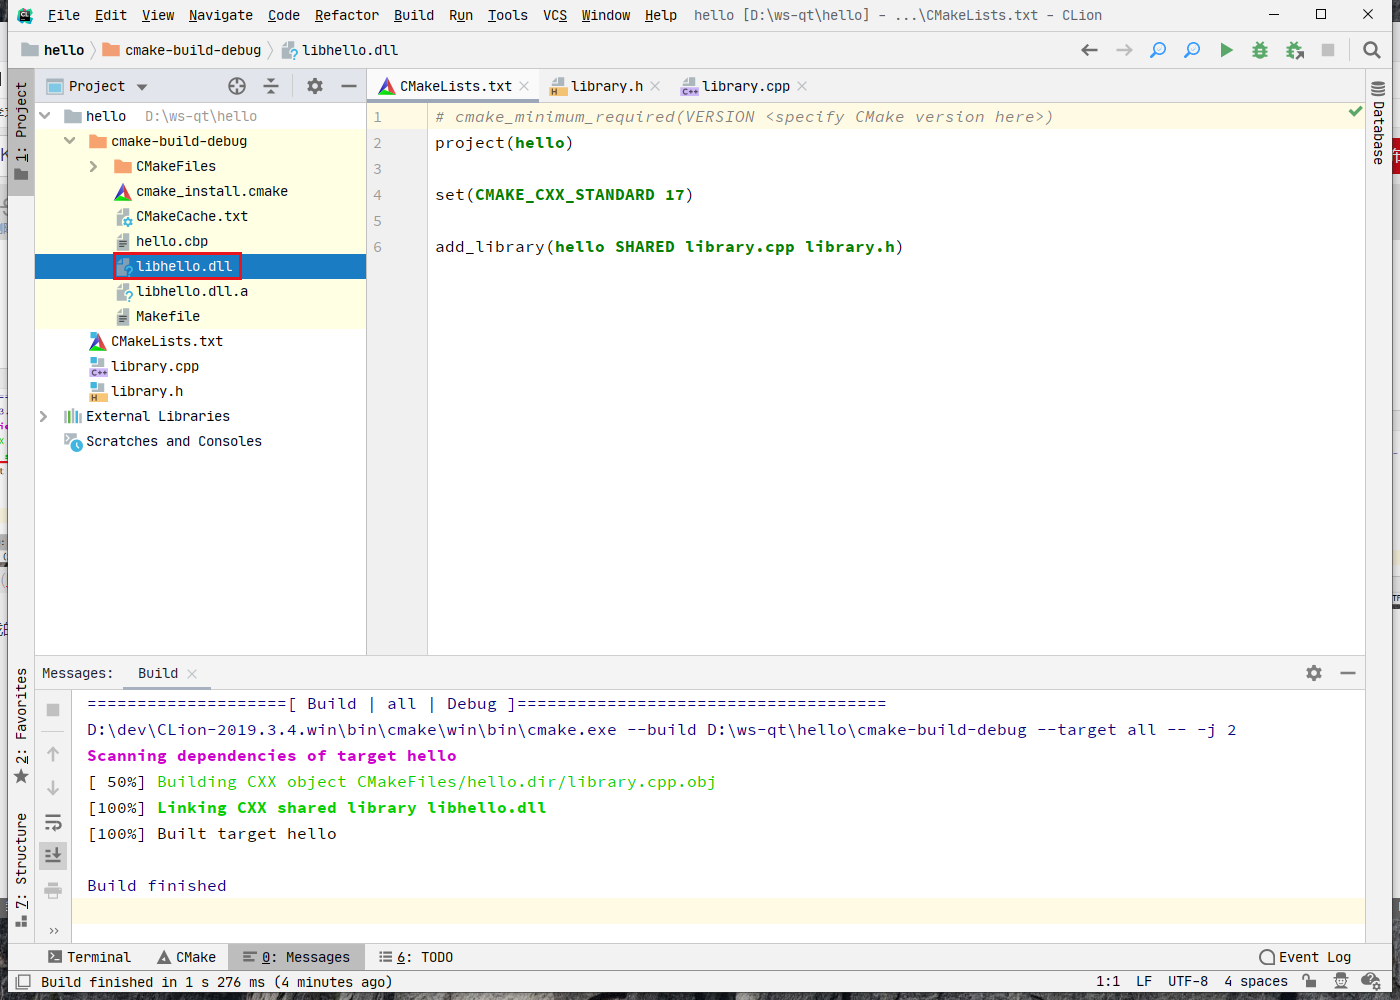Screen dimensions: 1400x1000
Task: Click line 6 add_library in editor
Action: coord(669,247)
